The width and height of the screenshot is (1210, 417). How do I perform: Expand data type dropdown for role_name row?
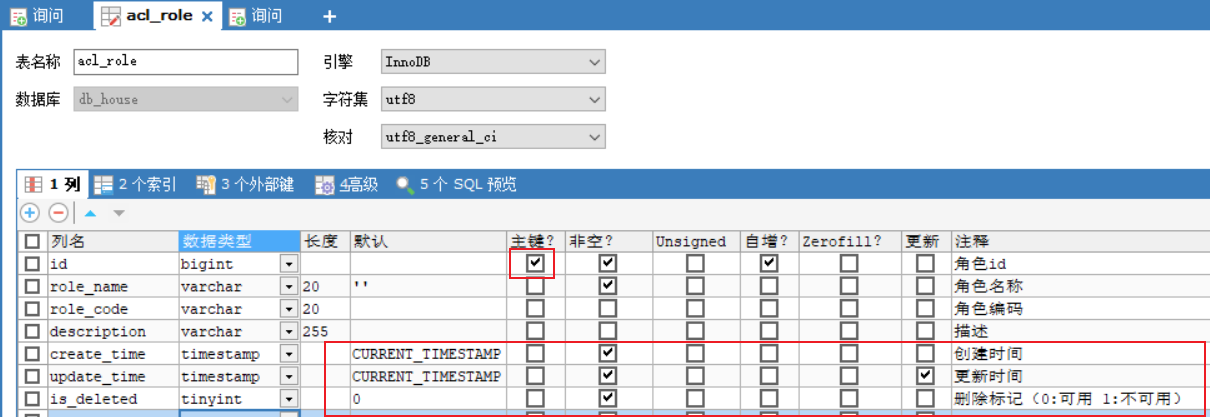click(289, 286)
